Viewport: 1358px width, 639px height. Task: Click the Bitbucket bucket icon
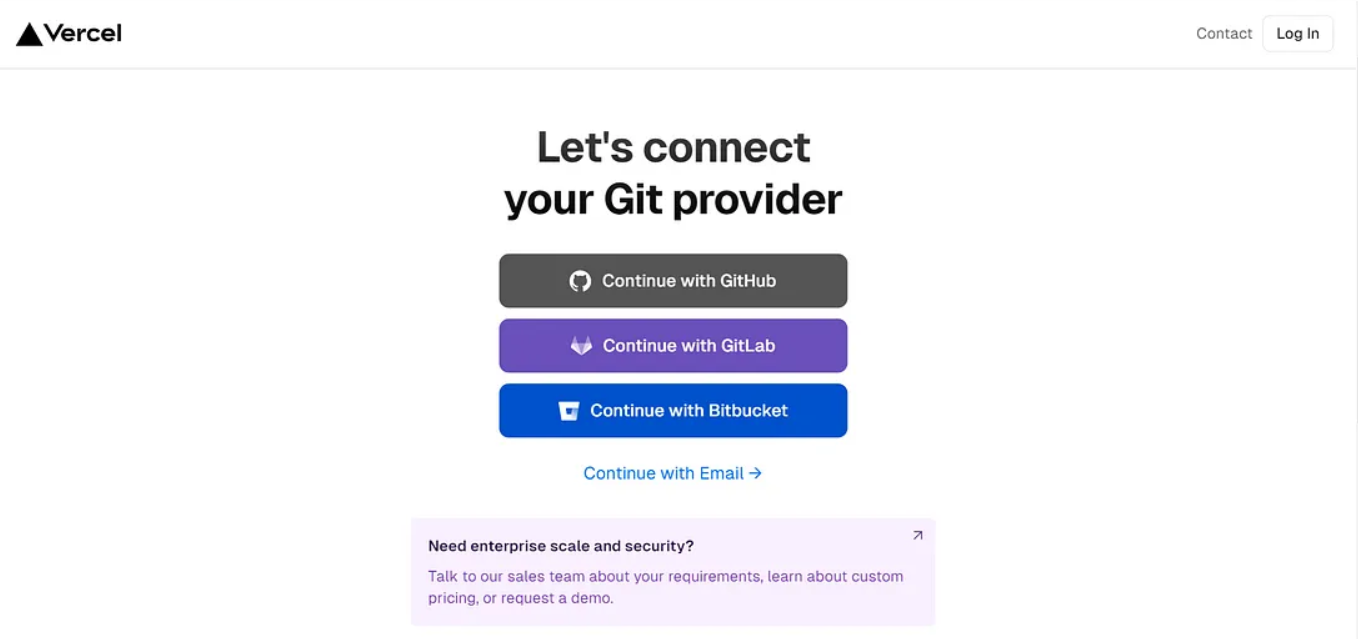point(568,411)
